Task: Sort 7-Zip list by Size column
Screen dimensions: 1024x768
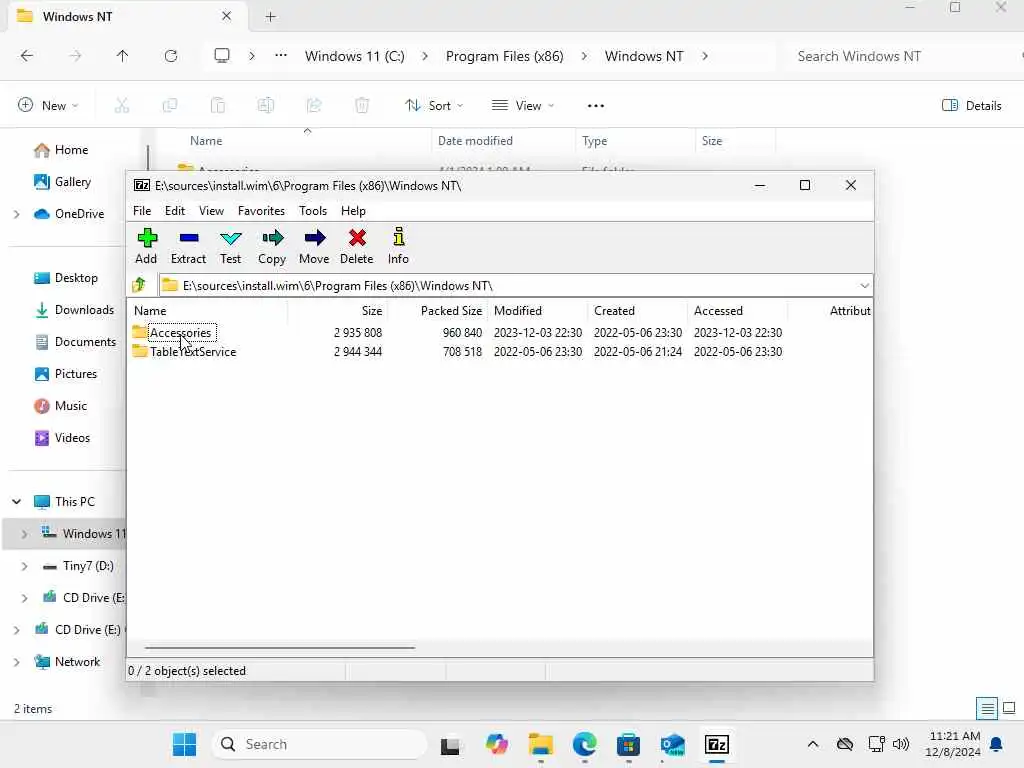Action: point(338,311)
